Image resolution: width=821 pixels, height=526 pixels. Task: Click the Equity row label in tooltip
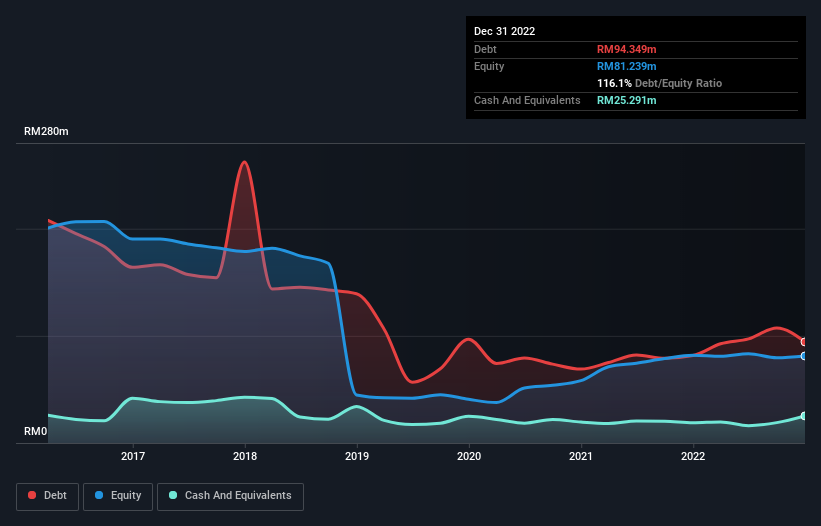(x=489, y=66)
